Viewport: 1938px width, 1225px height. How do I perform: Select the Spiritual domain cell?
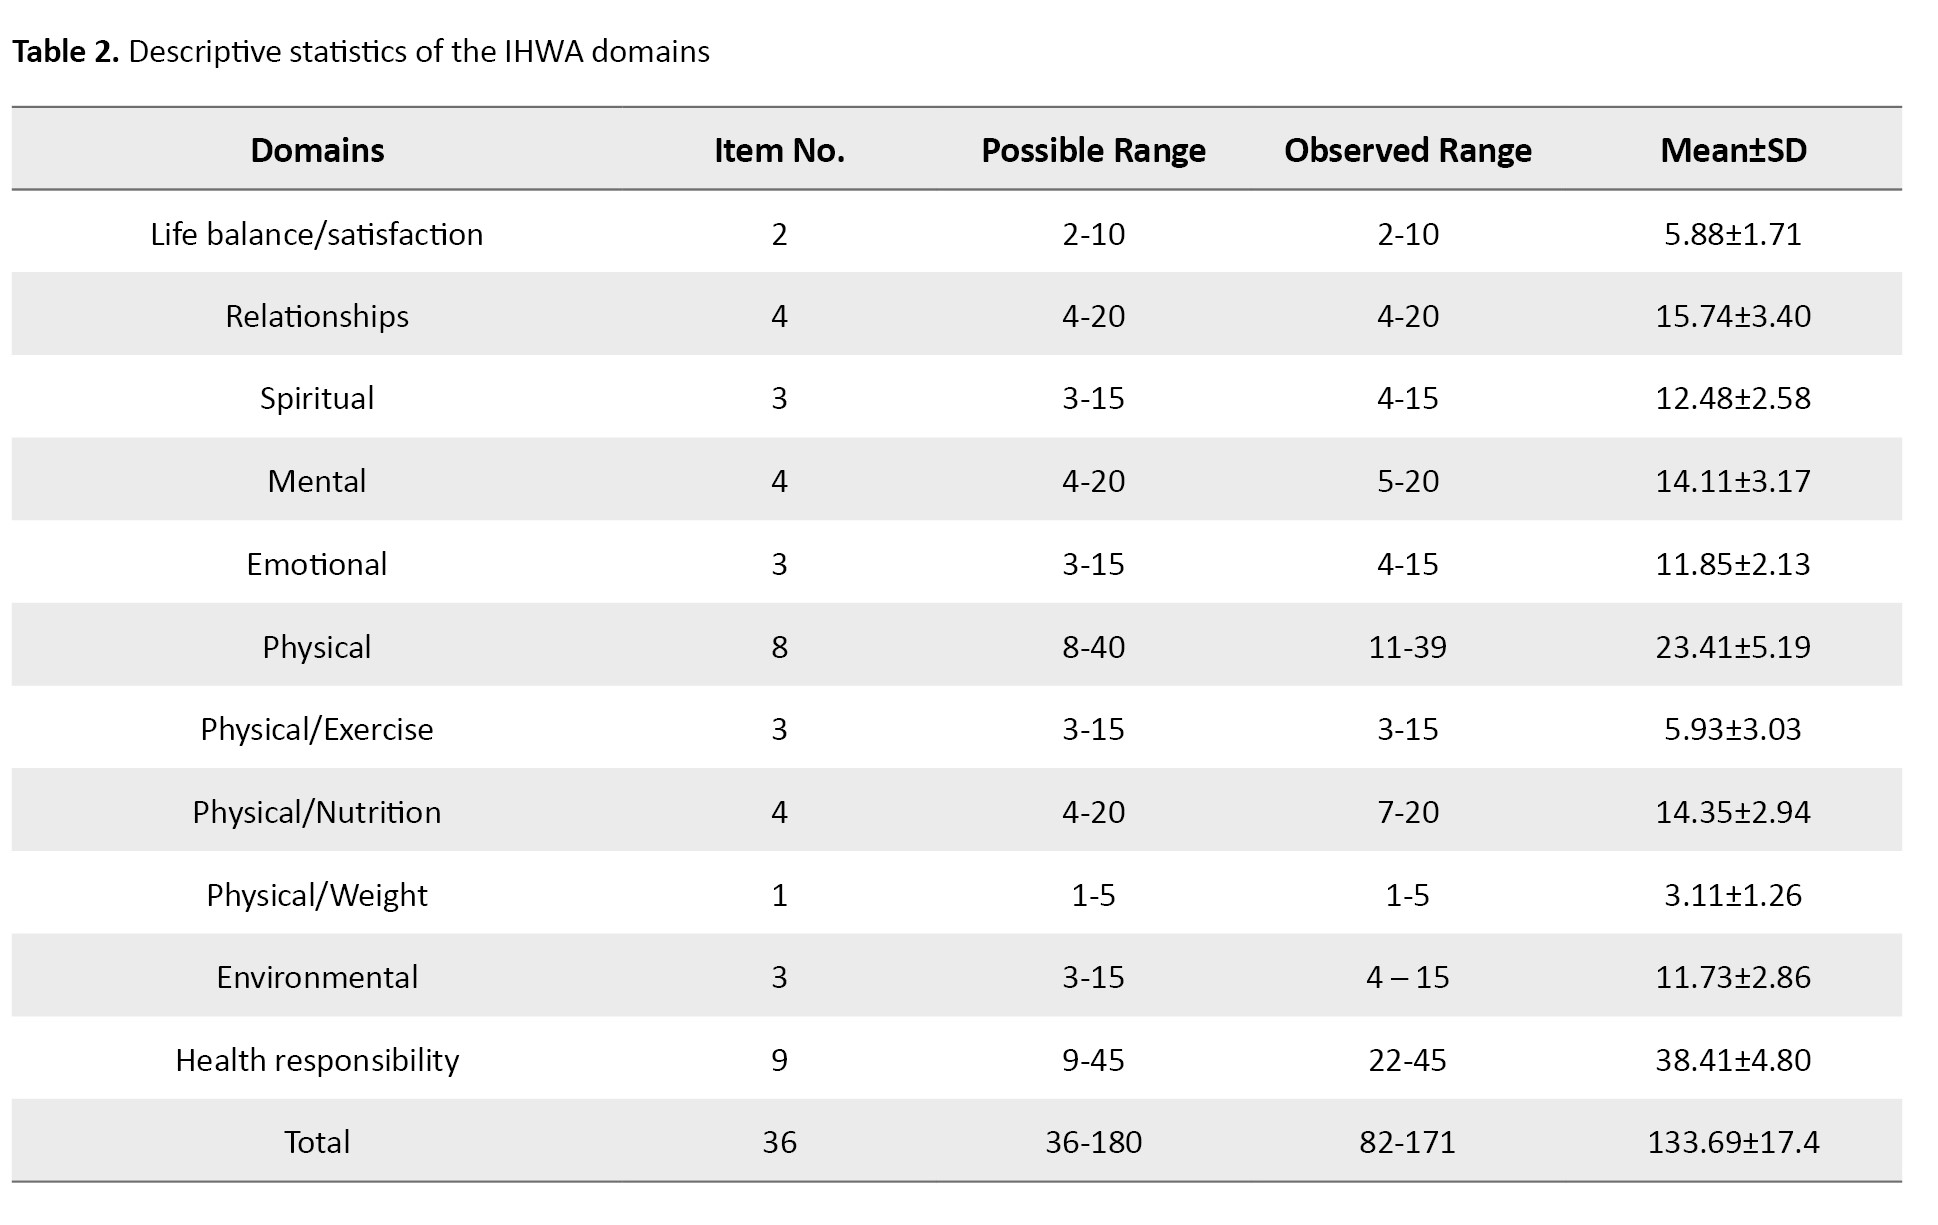tap(317, 398)
